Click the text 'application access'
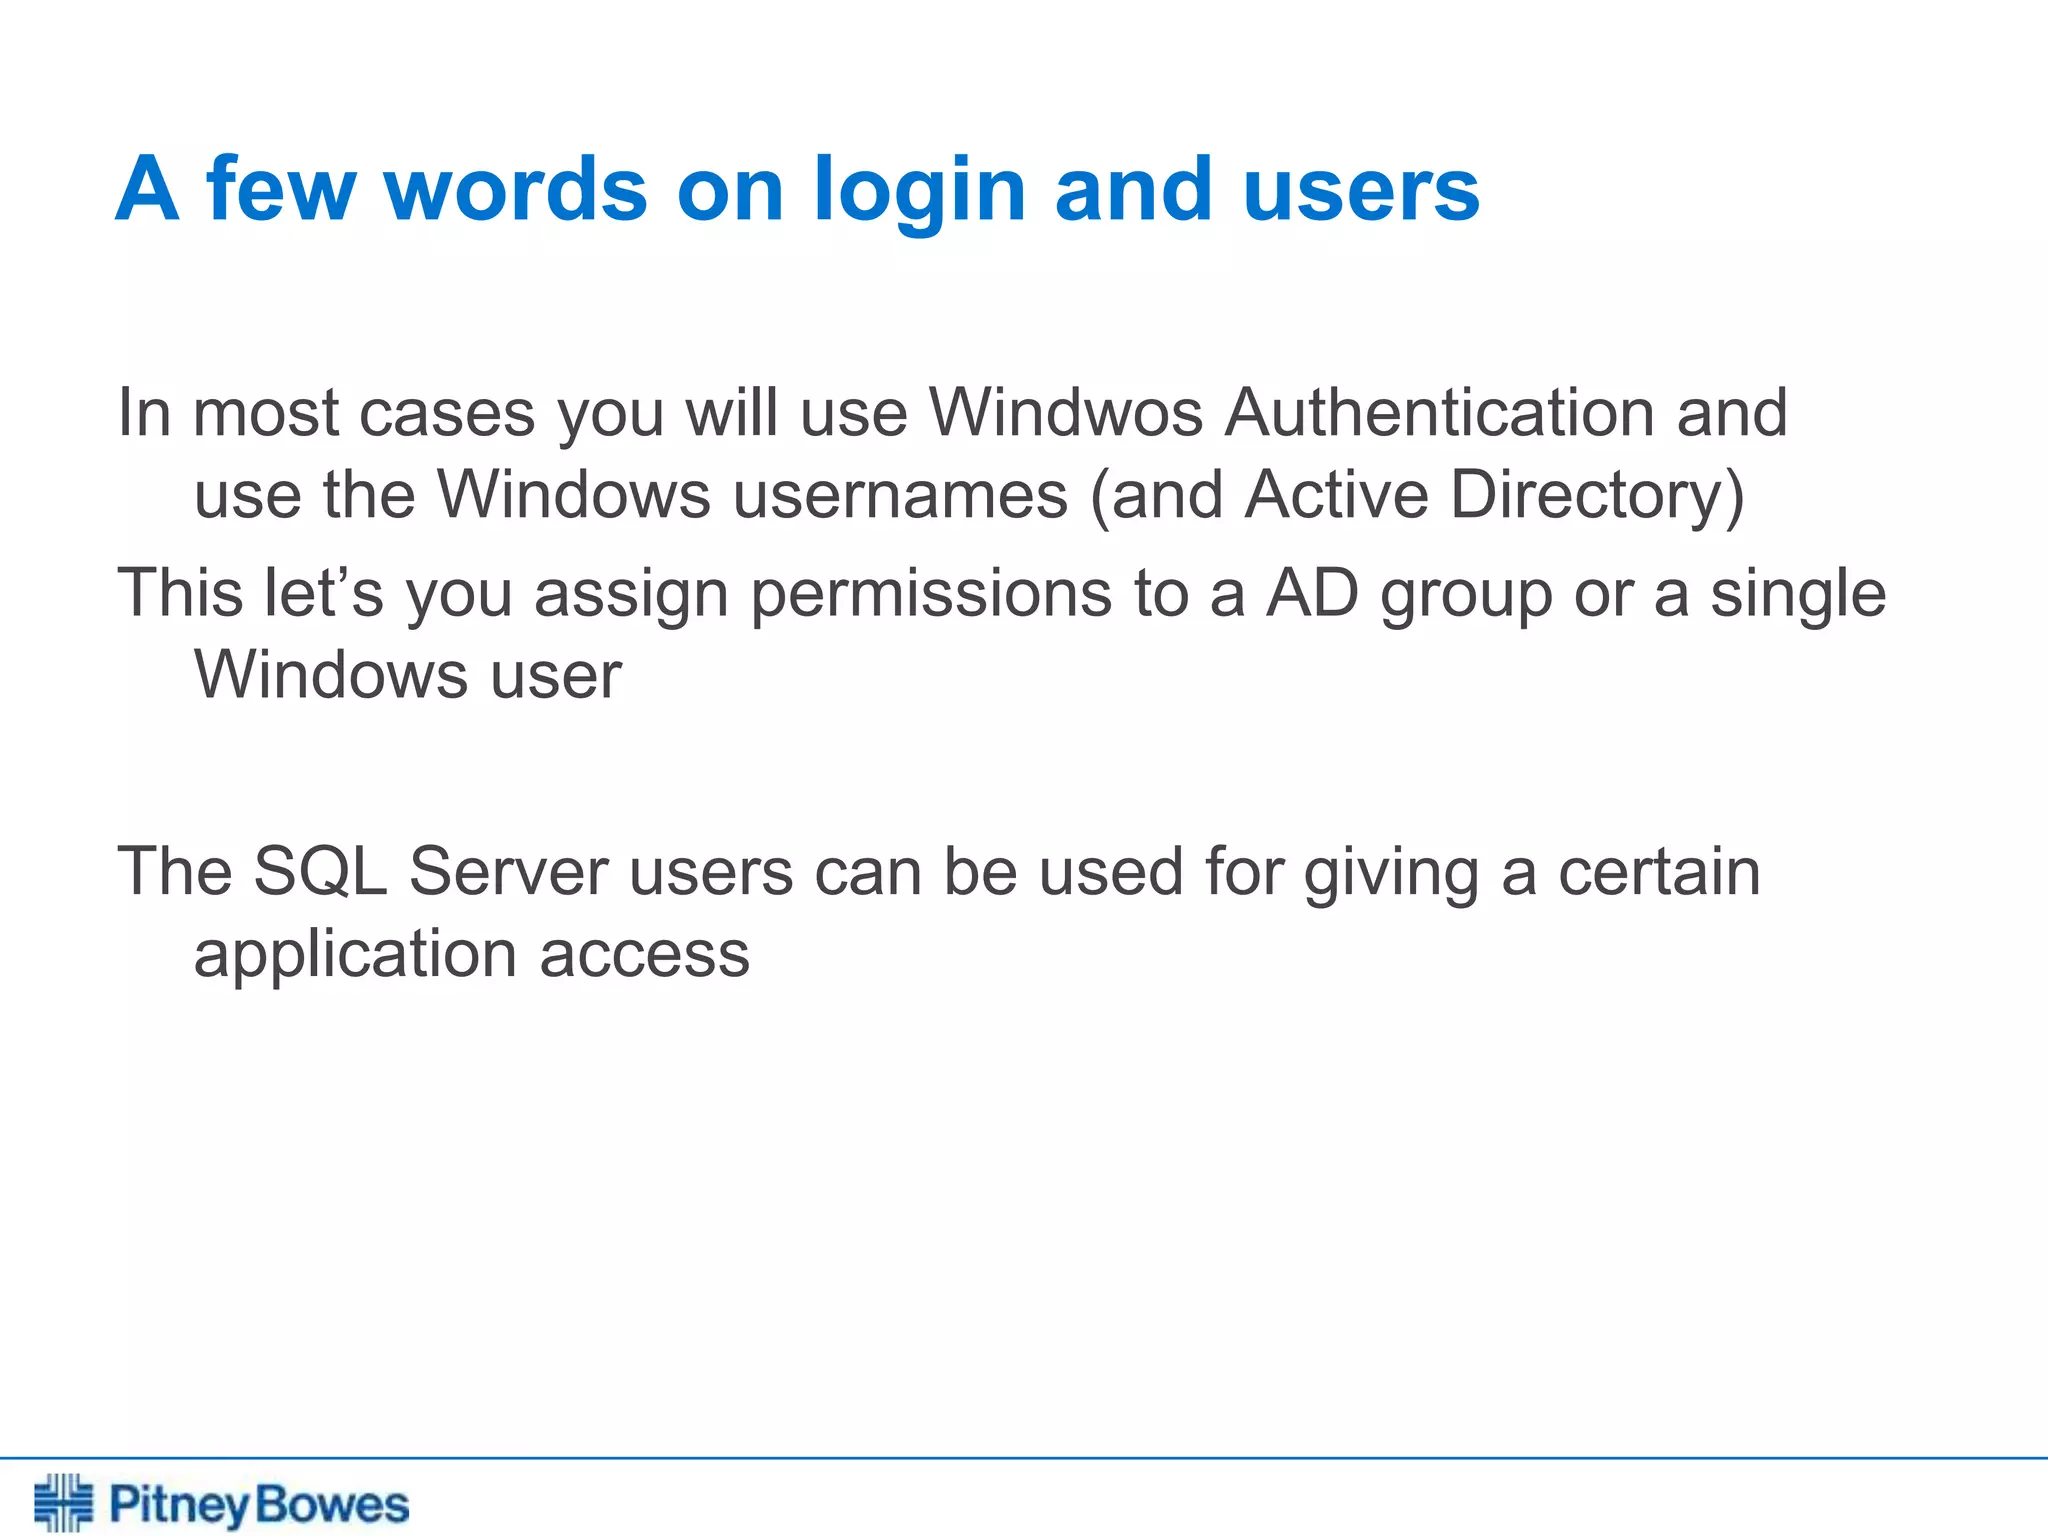Image resolution: width=2048 pixels, height=1536 pixels. (x=471, y=955)
